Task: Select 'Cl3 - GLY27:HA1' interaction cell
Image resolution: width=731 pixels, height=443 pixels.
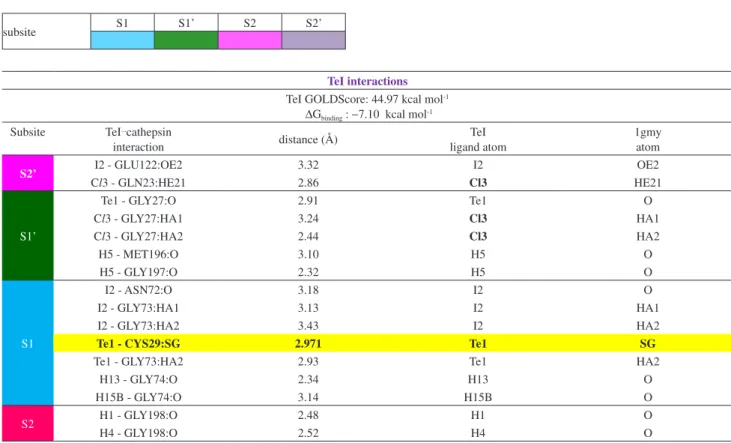Action: [138, 218]
